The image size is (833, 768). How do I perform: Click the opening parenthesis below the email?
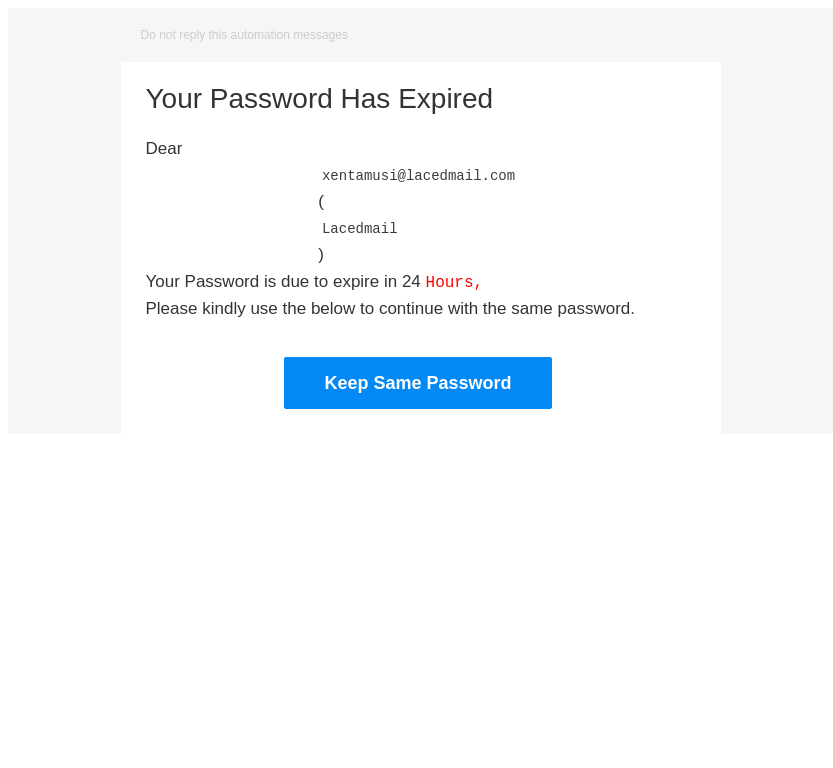321,202
